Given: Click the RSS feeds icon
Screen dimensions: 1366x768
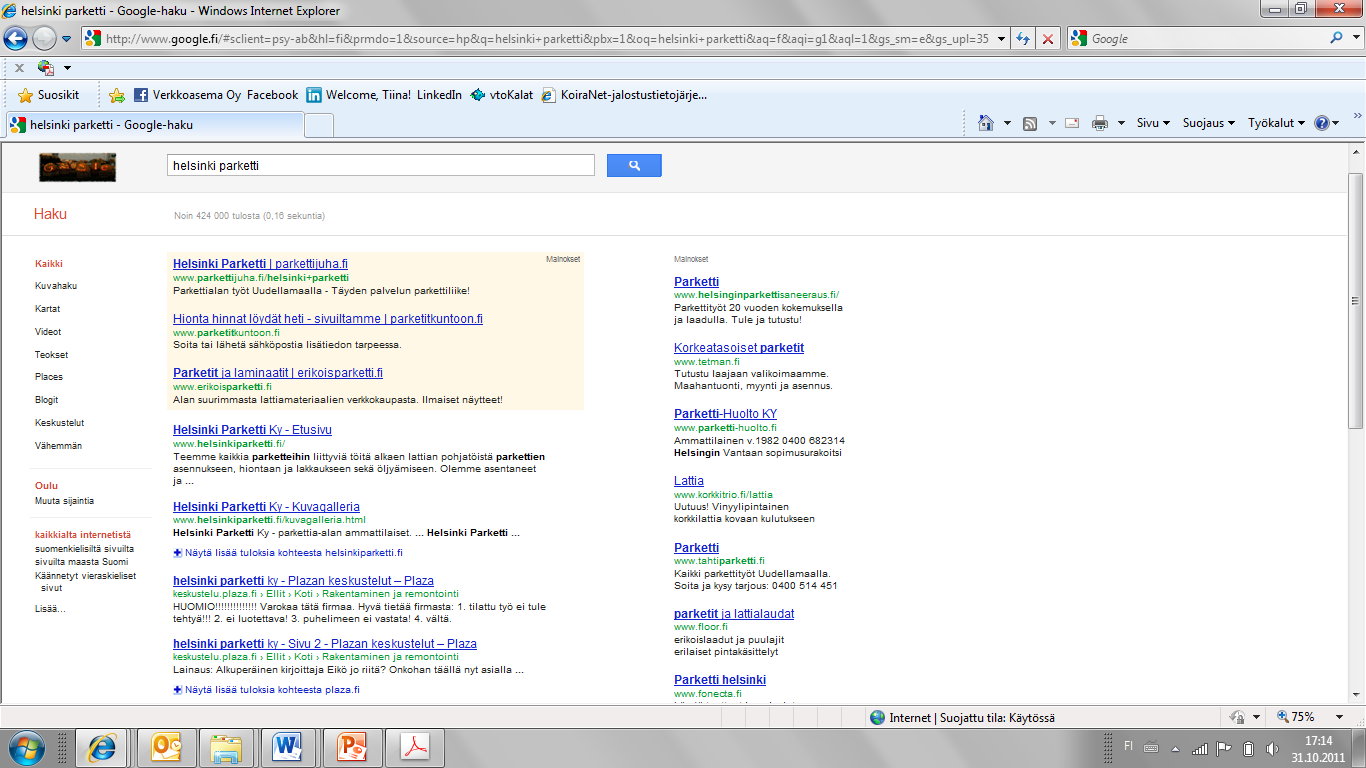Looking at the screenshot, I should click(x=1030, y=123).
